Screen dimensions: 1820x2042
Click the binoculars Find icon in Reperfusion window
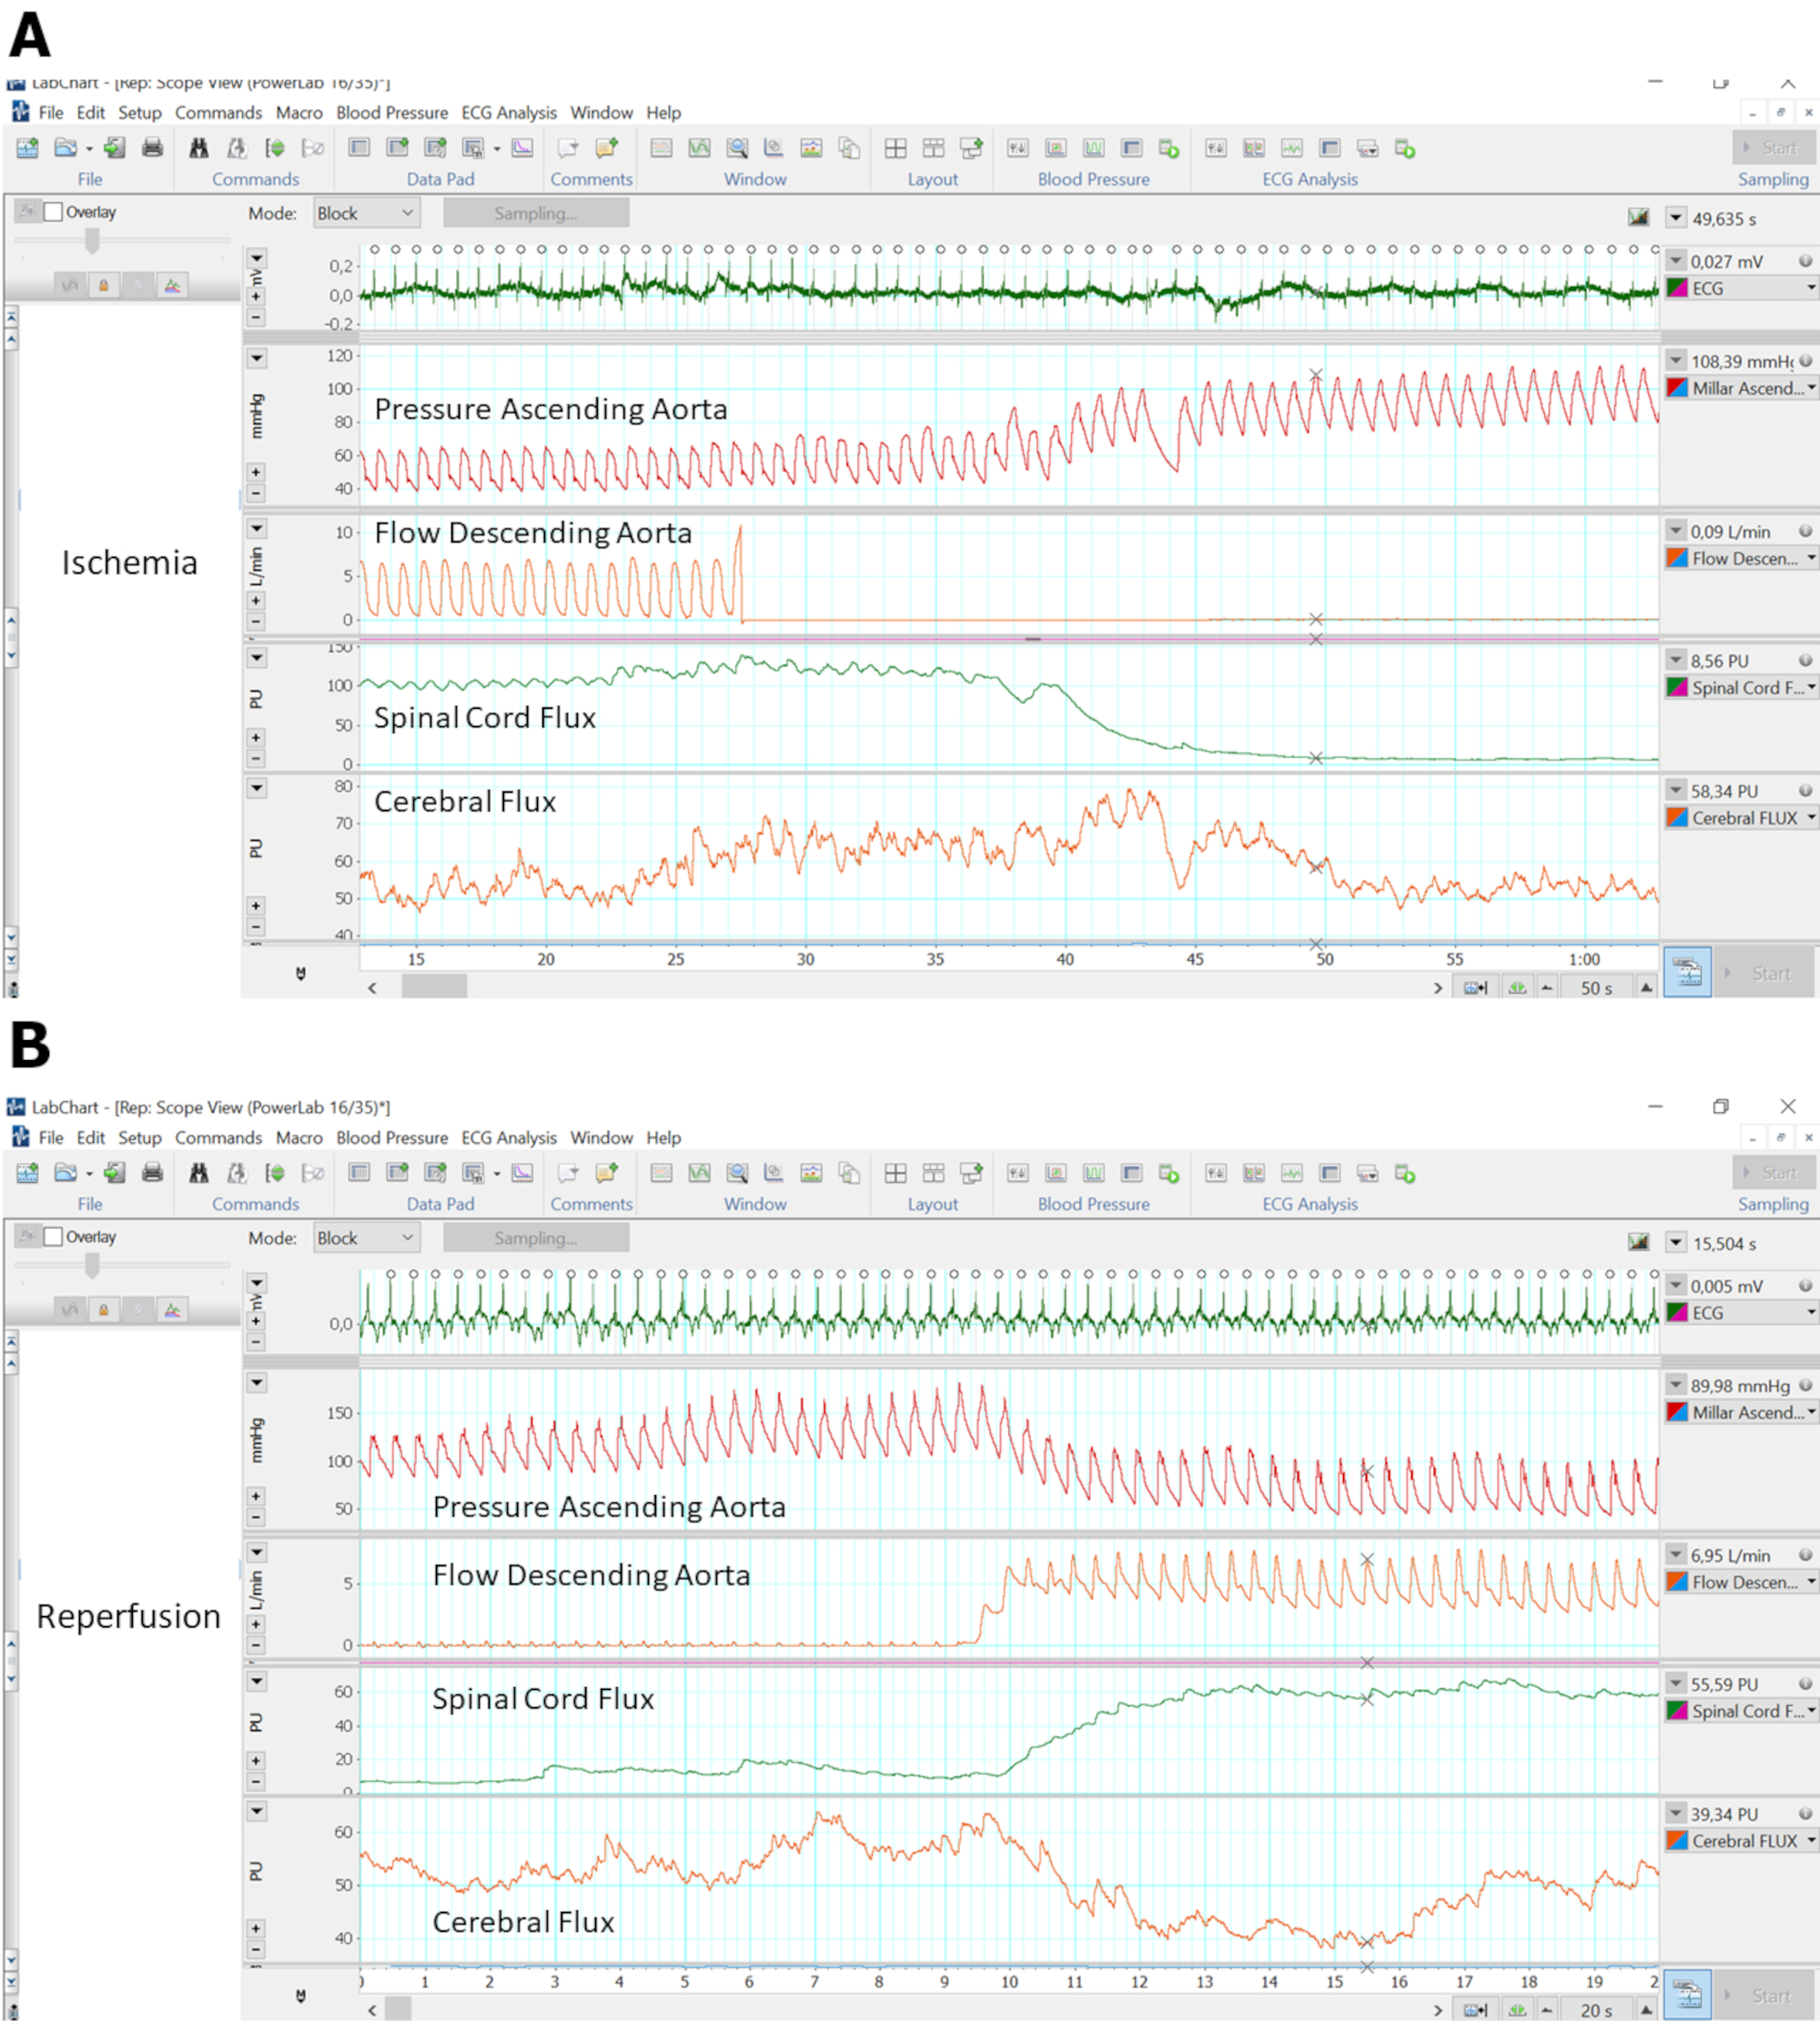point(199,1173)
